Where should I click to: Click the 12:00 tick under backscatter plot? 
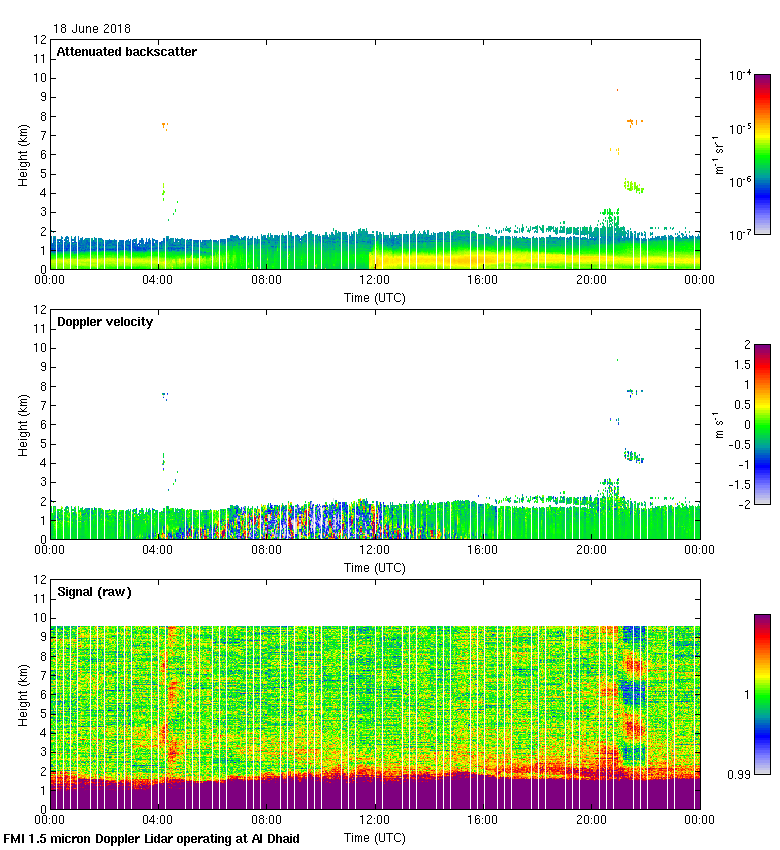point(375,281)
